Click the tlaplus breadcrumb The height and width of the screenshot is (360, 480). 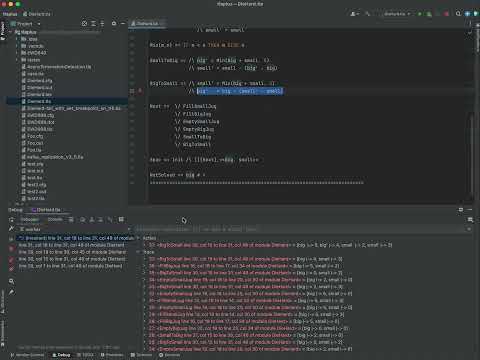(10, 14)
